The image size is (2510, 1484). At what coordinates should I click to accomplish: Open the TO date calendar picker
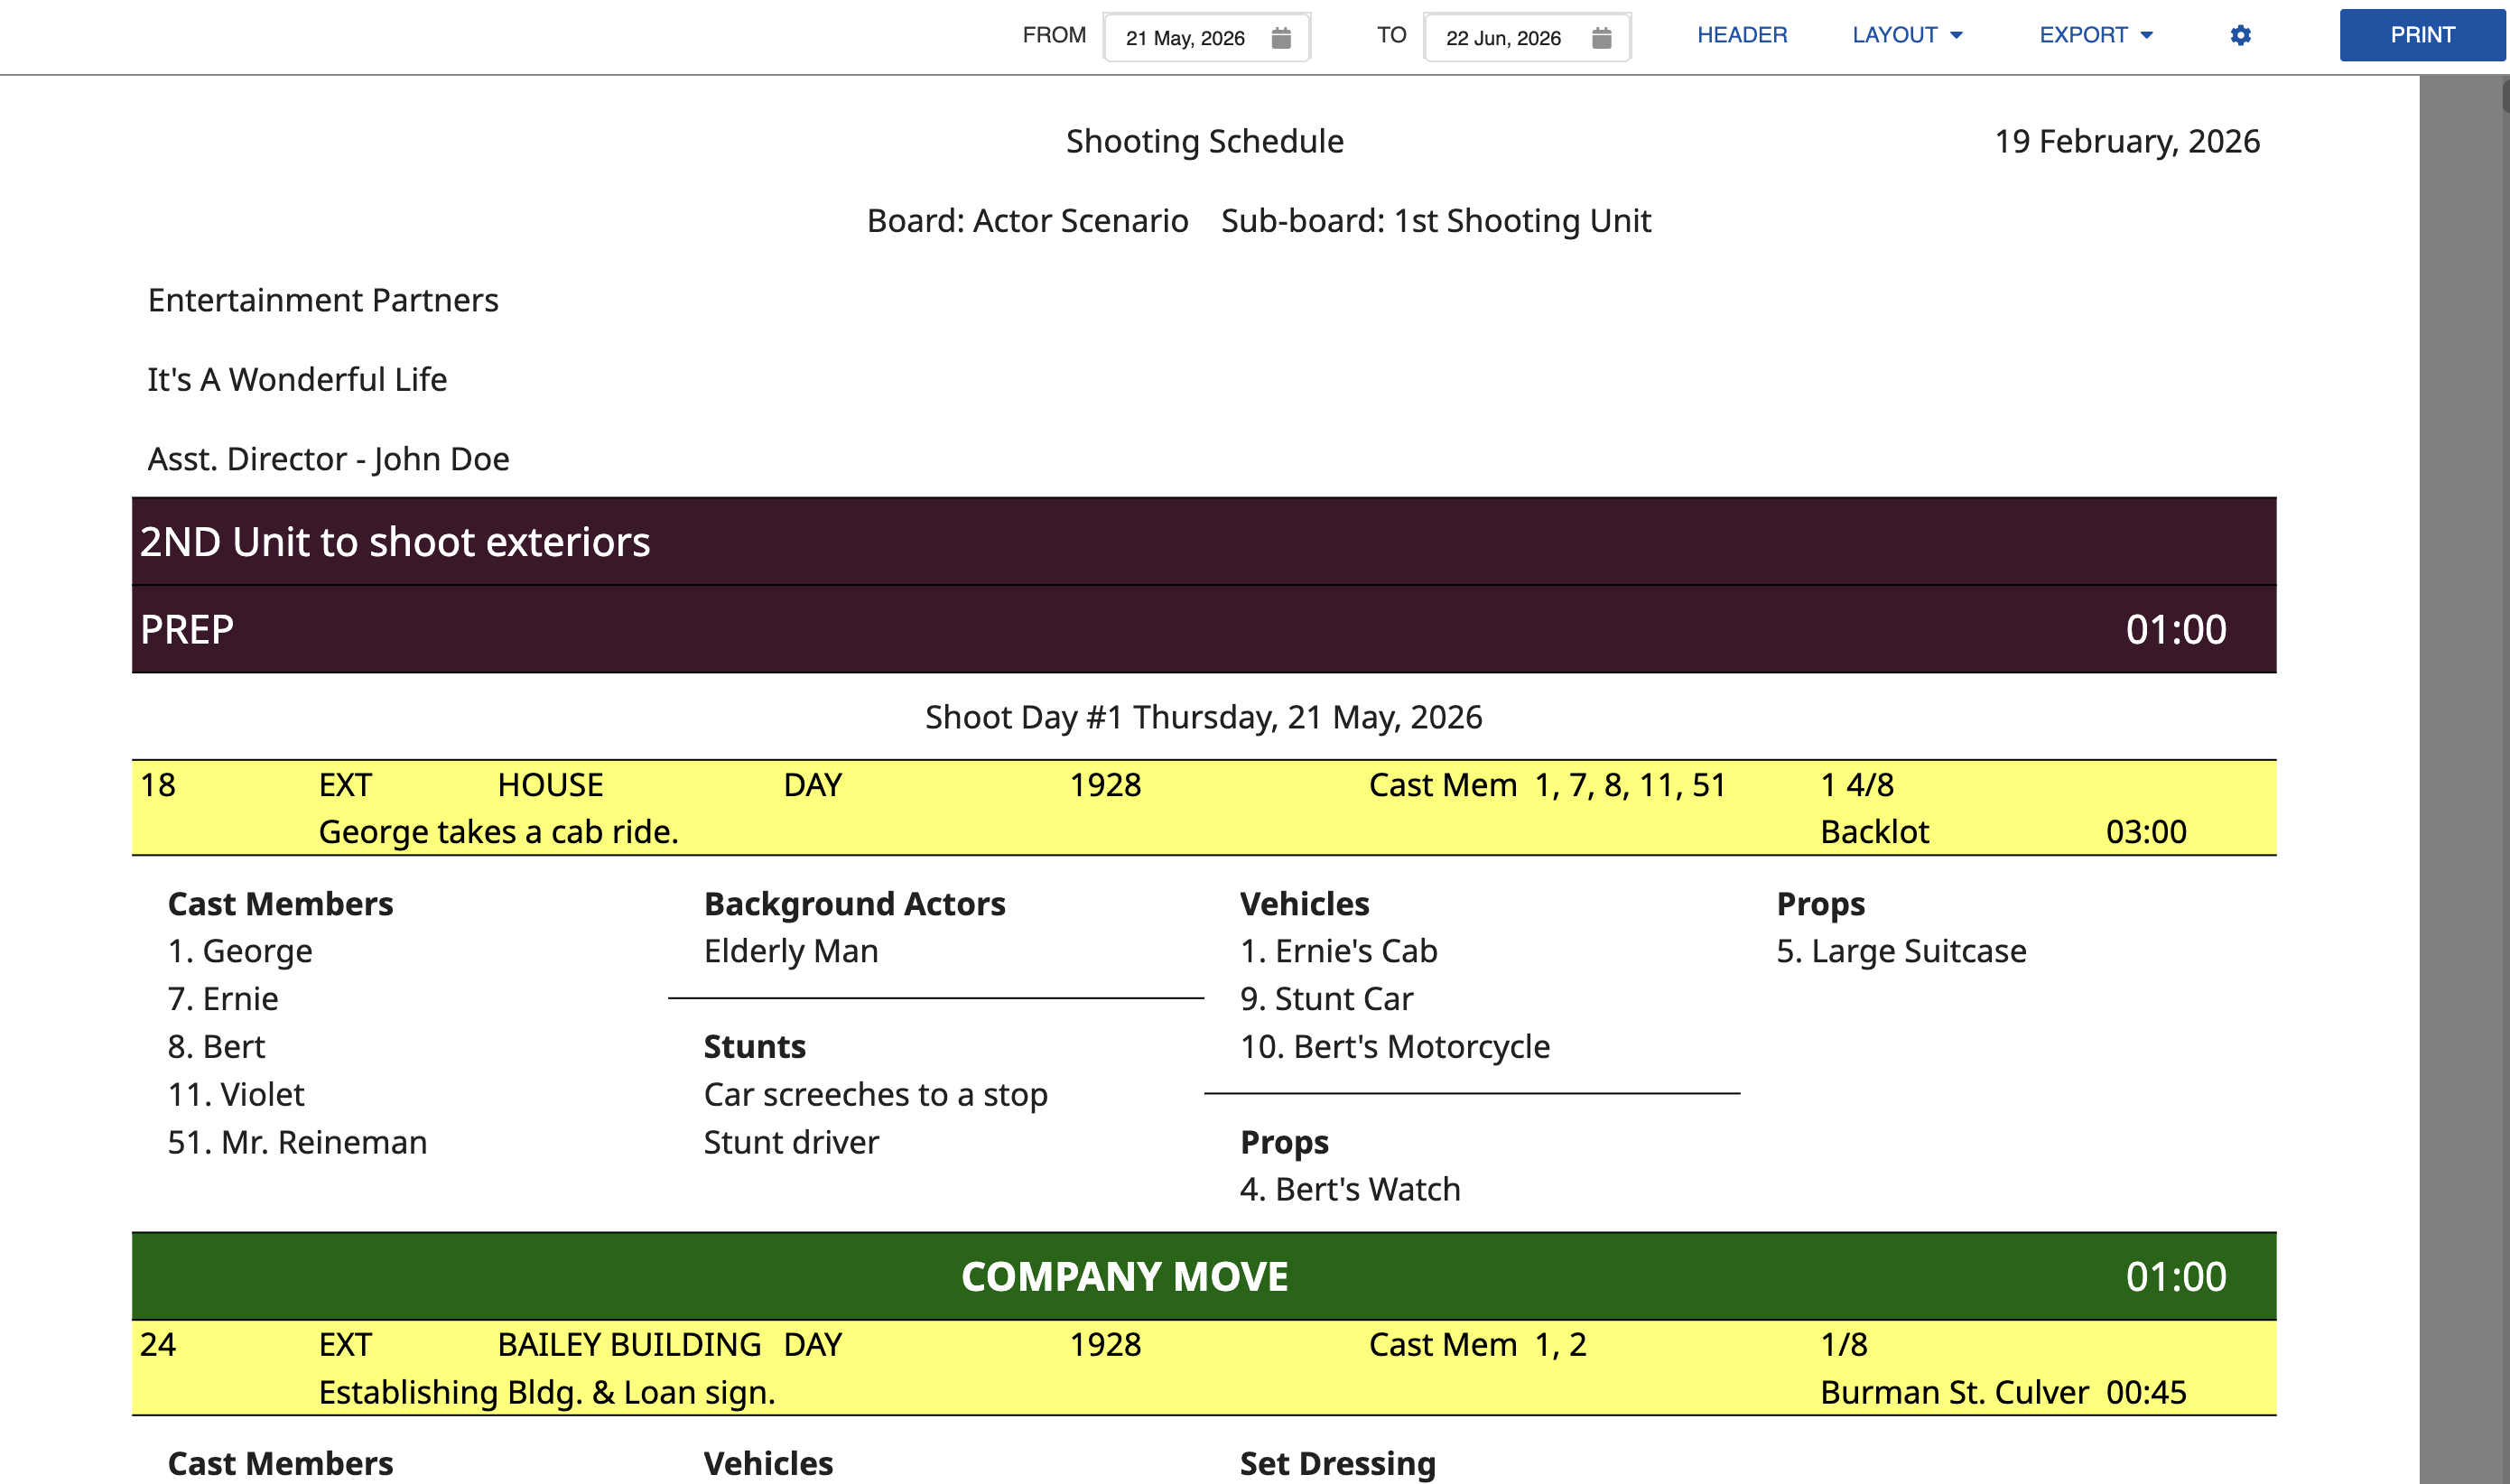click(x=1601, y=37)
